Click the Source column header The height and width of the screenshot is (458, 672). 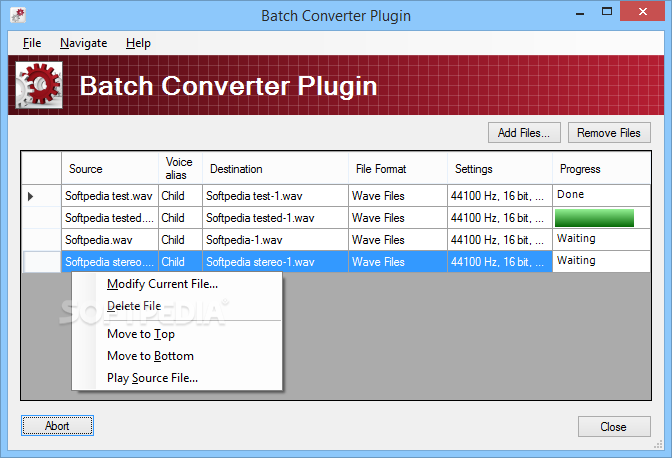tap(110, 168)
